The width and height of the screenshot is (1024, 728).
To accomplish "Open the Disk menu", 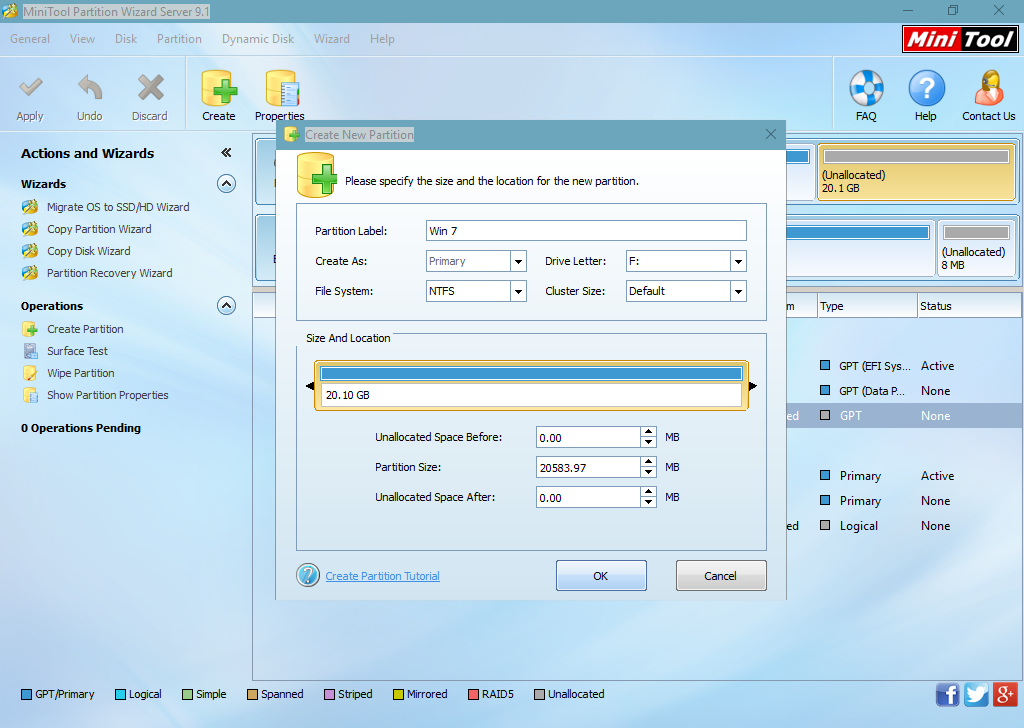I will (x=126, y=39).
